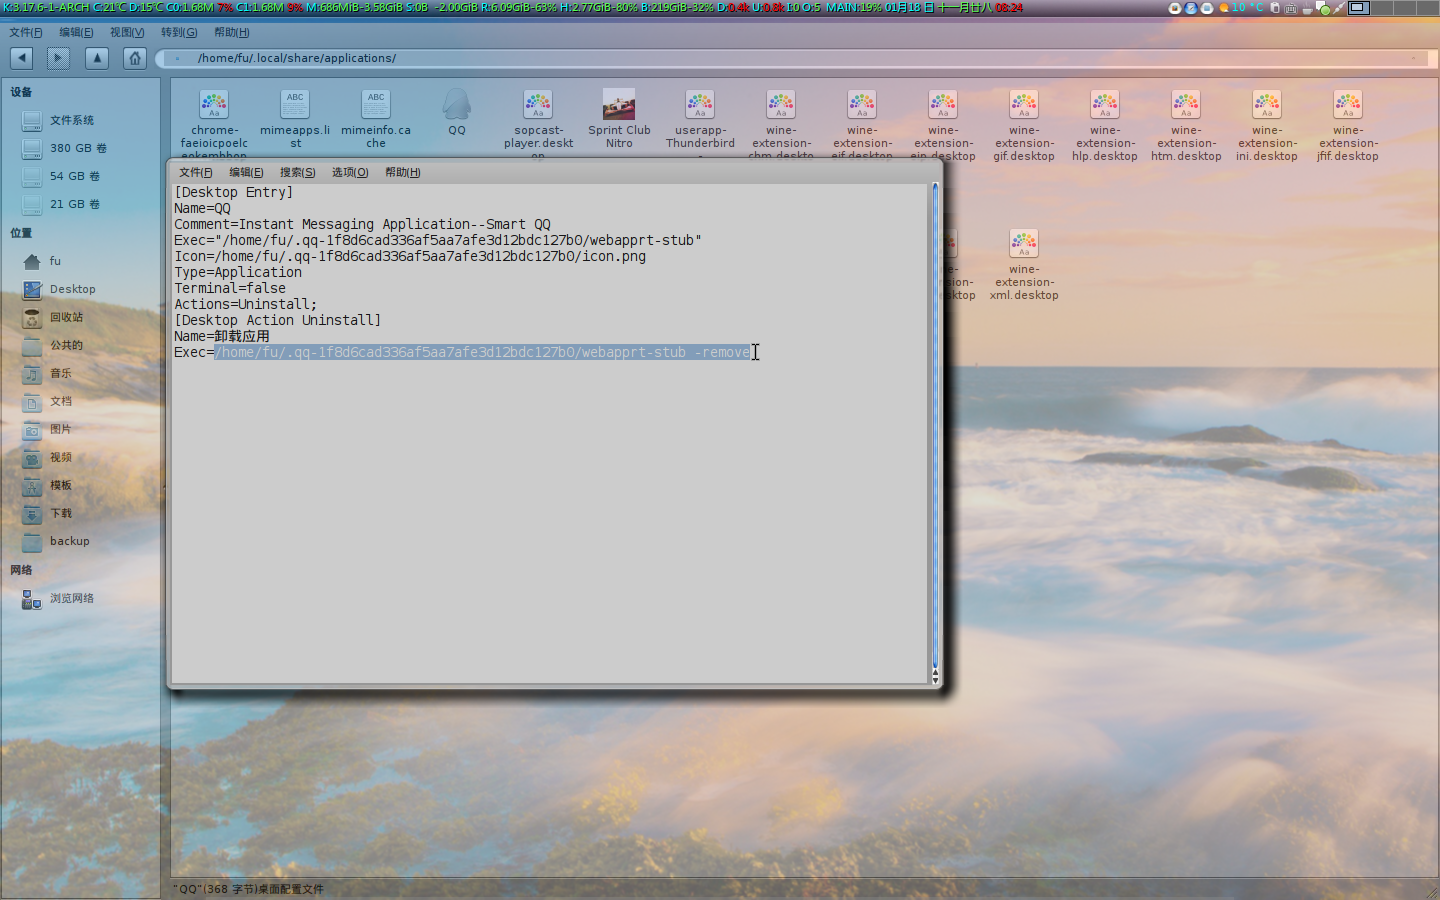Image resolution: width=1440 pixels, height=900 pixels.
Task: Click the [Desktop Entry] line in editor
Action: pos(234,192)
